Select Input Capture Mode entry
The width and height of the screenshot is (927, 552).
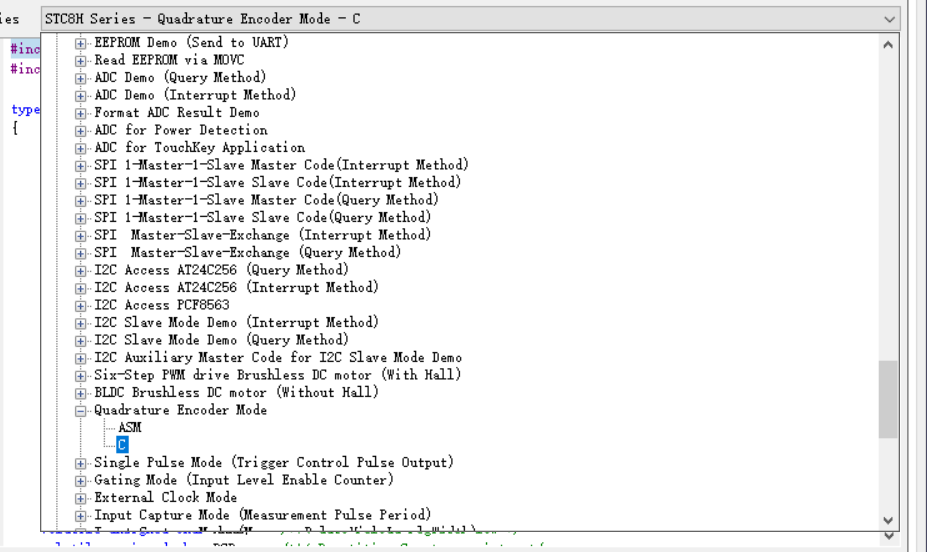tap(262, 515)
